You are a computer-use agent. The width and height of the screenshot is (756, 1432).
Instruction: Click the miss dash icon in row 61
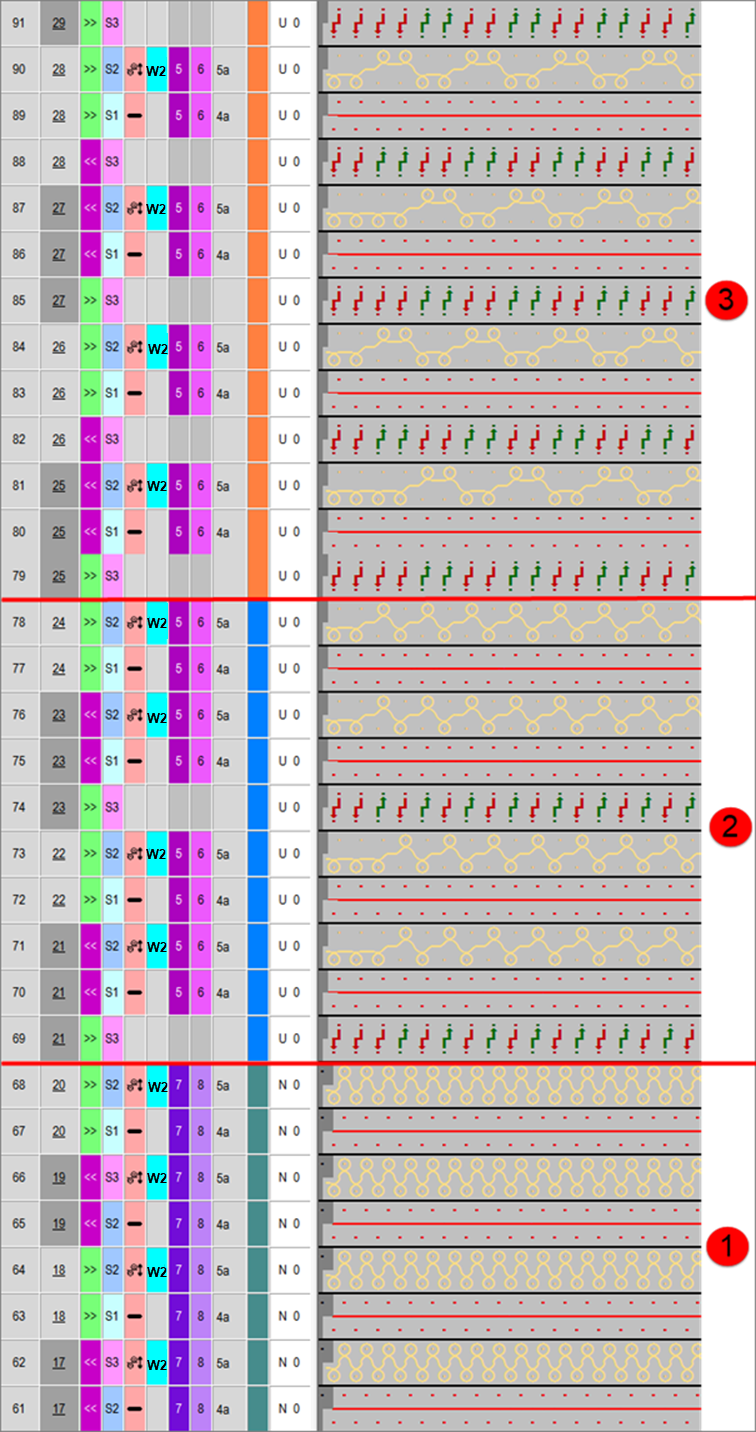(x=134, y=1409)
